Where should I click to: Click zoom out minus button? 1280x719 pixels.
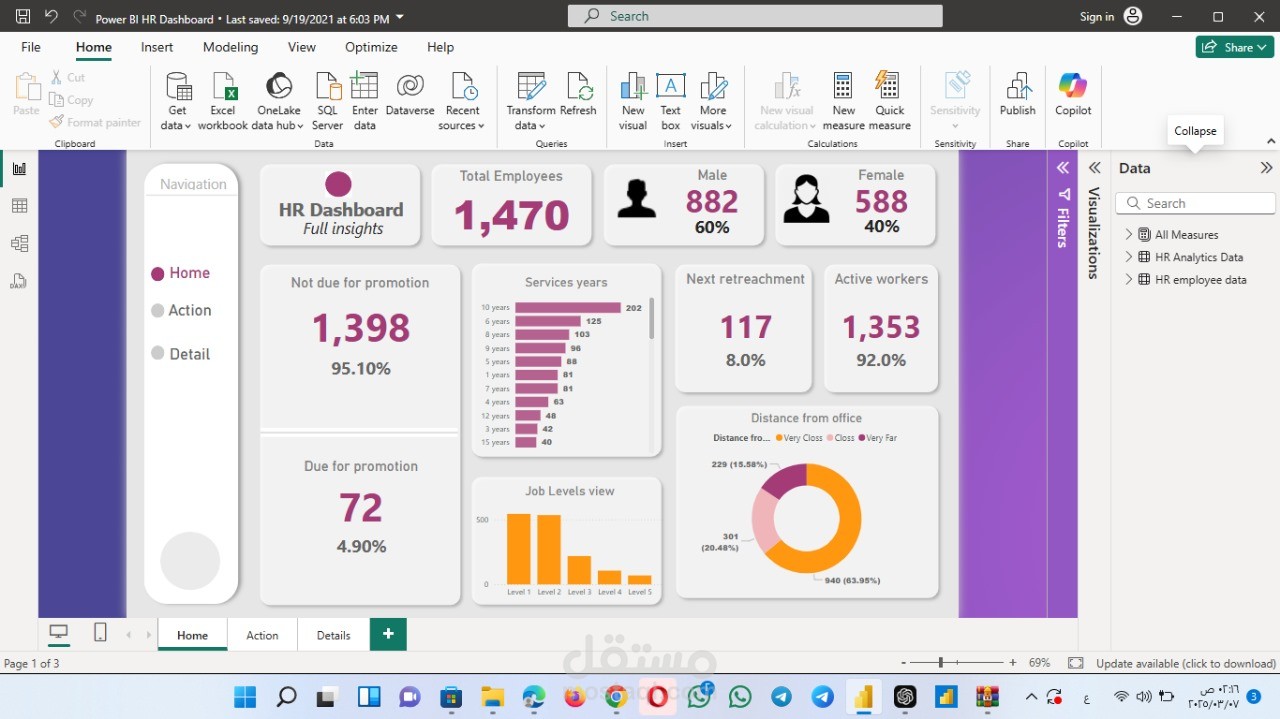click(904, 663)
